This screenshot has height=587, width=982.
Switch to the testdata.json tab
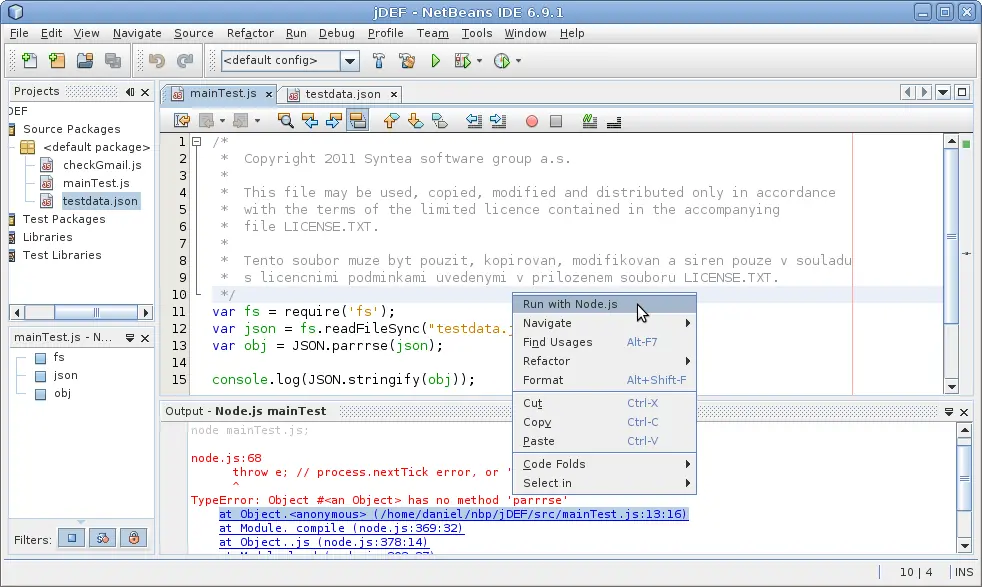[x=343, y=94]
